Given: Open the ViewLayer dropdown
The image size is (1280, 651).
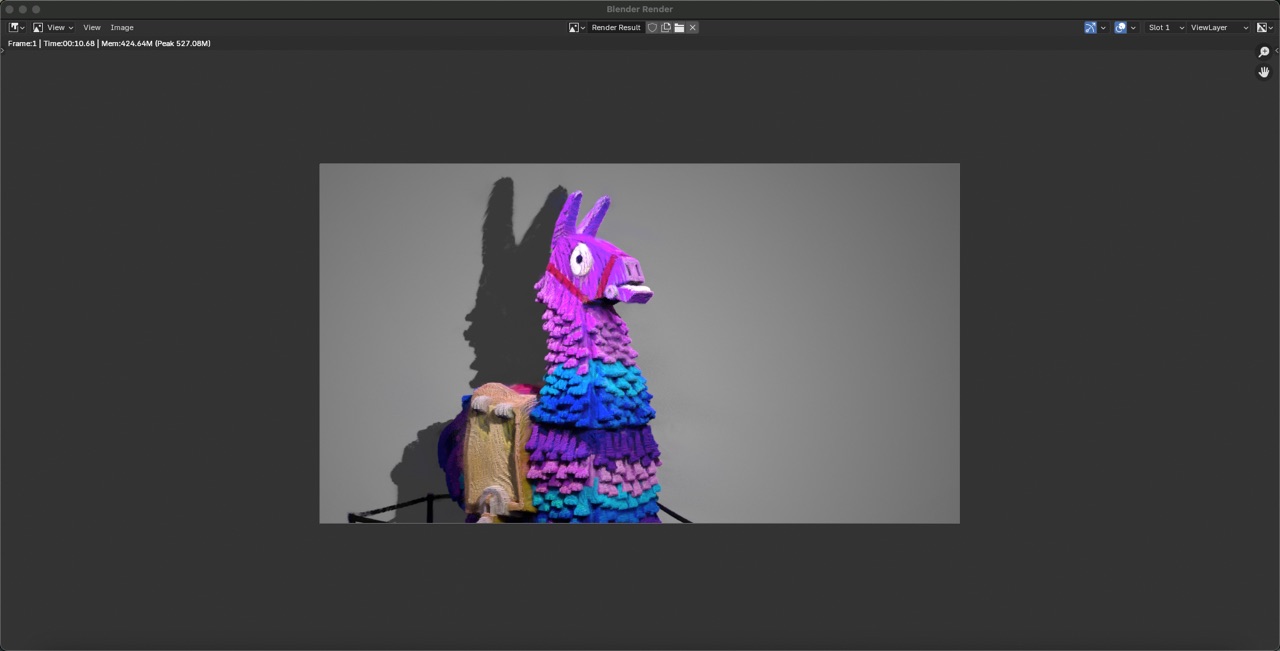Looking at the screenshot, I should point(1212,27).
